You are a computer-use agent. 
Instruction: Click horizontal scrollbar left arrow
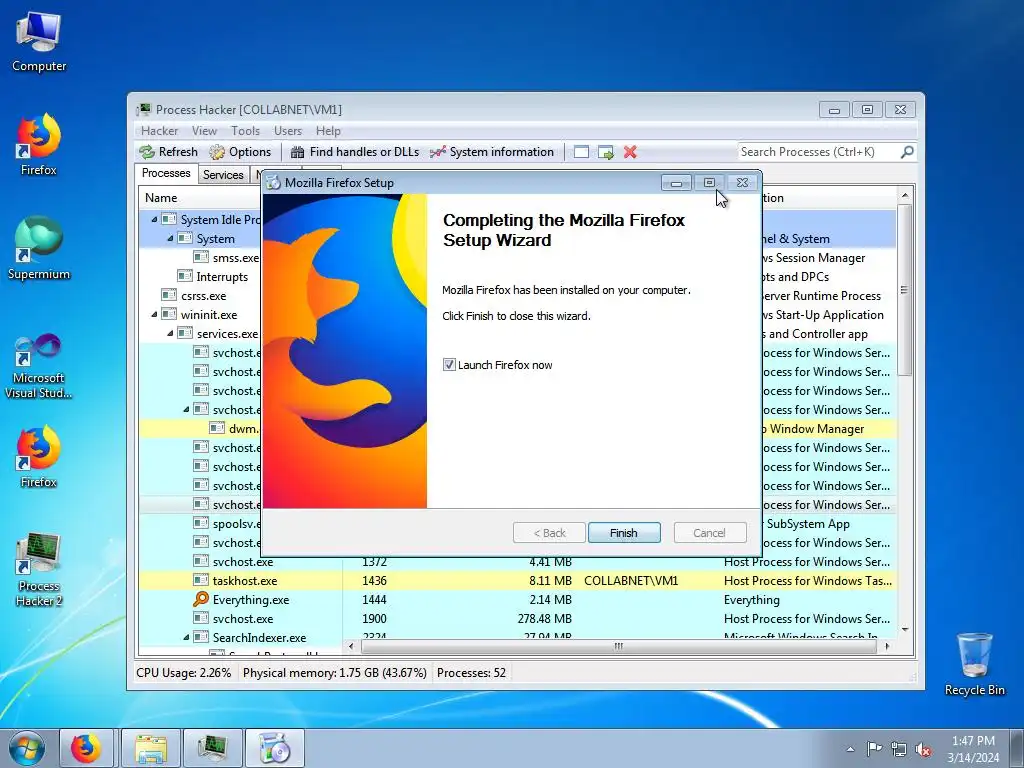pos(351,646)
